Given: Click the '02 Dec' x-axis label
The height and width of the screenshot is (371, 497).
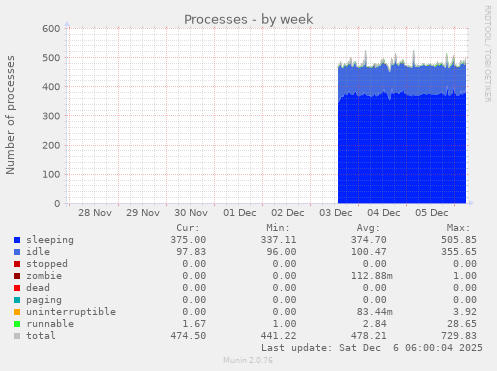Looking at the screenshot, I should click(288, 213).
